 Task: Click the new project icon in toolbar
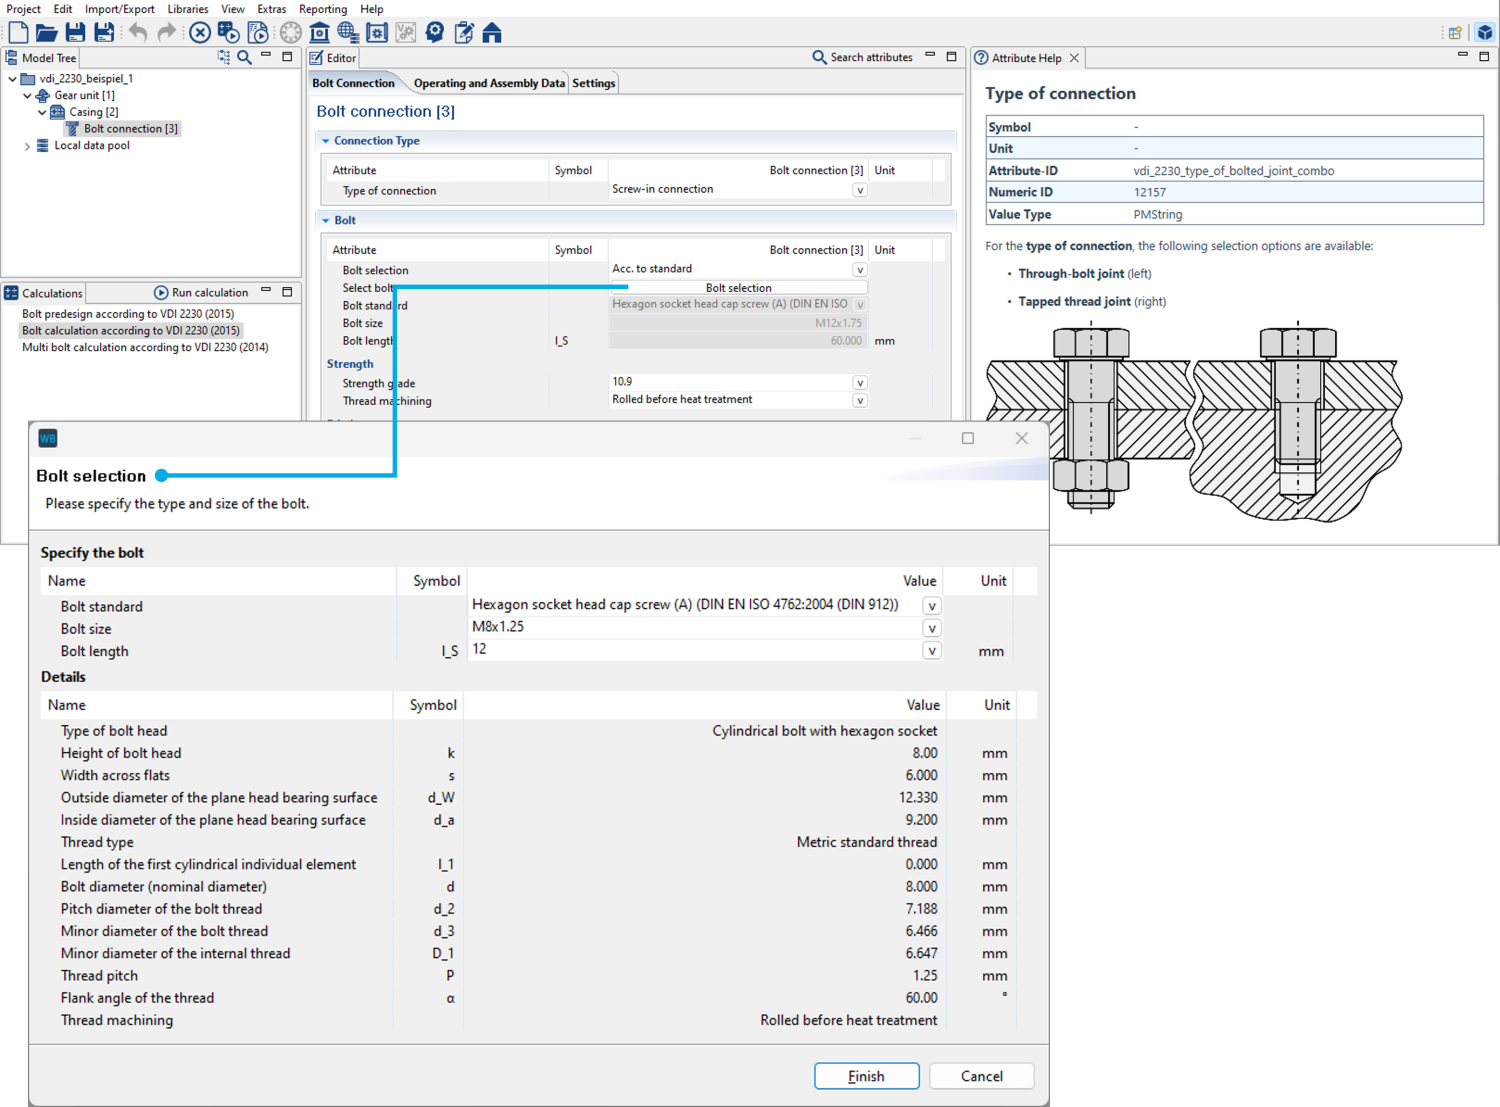(x=18, y=33)
